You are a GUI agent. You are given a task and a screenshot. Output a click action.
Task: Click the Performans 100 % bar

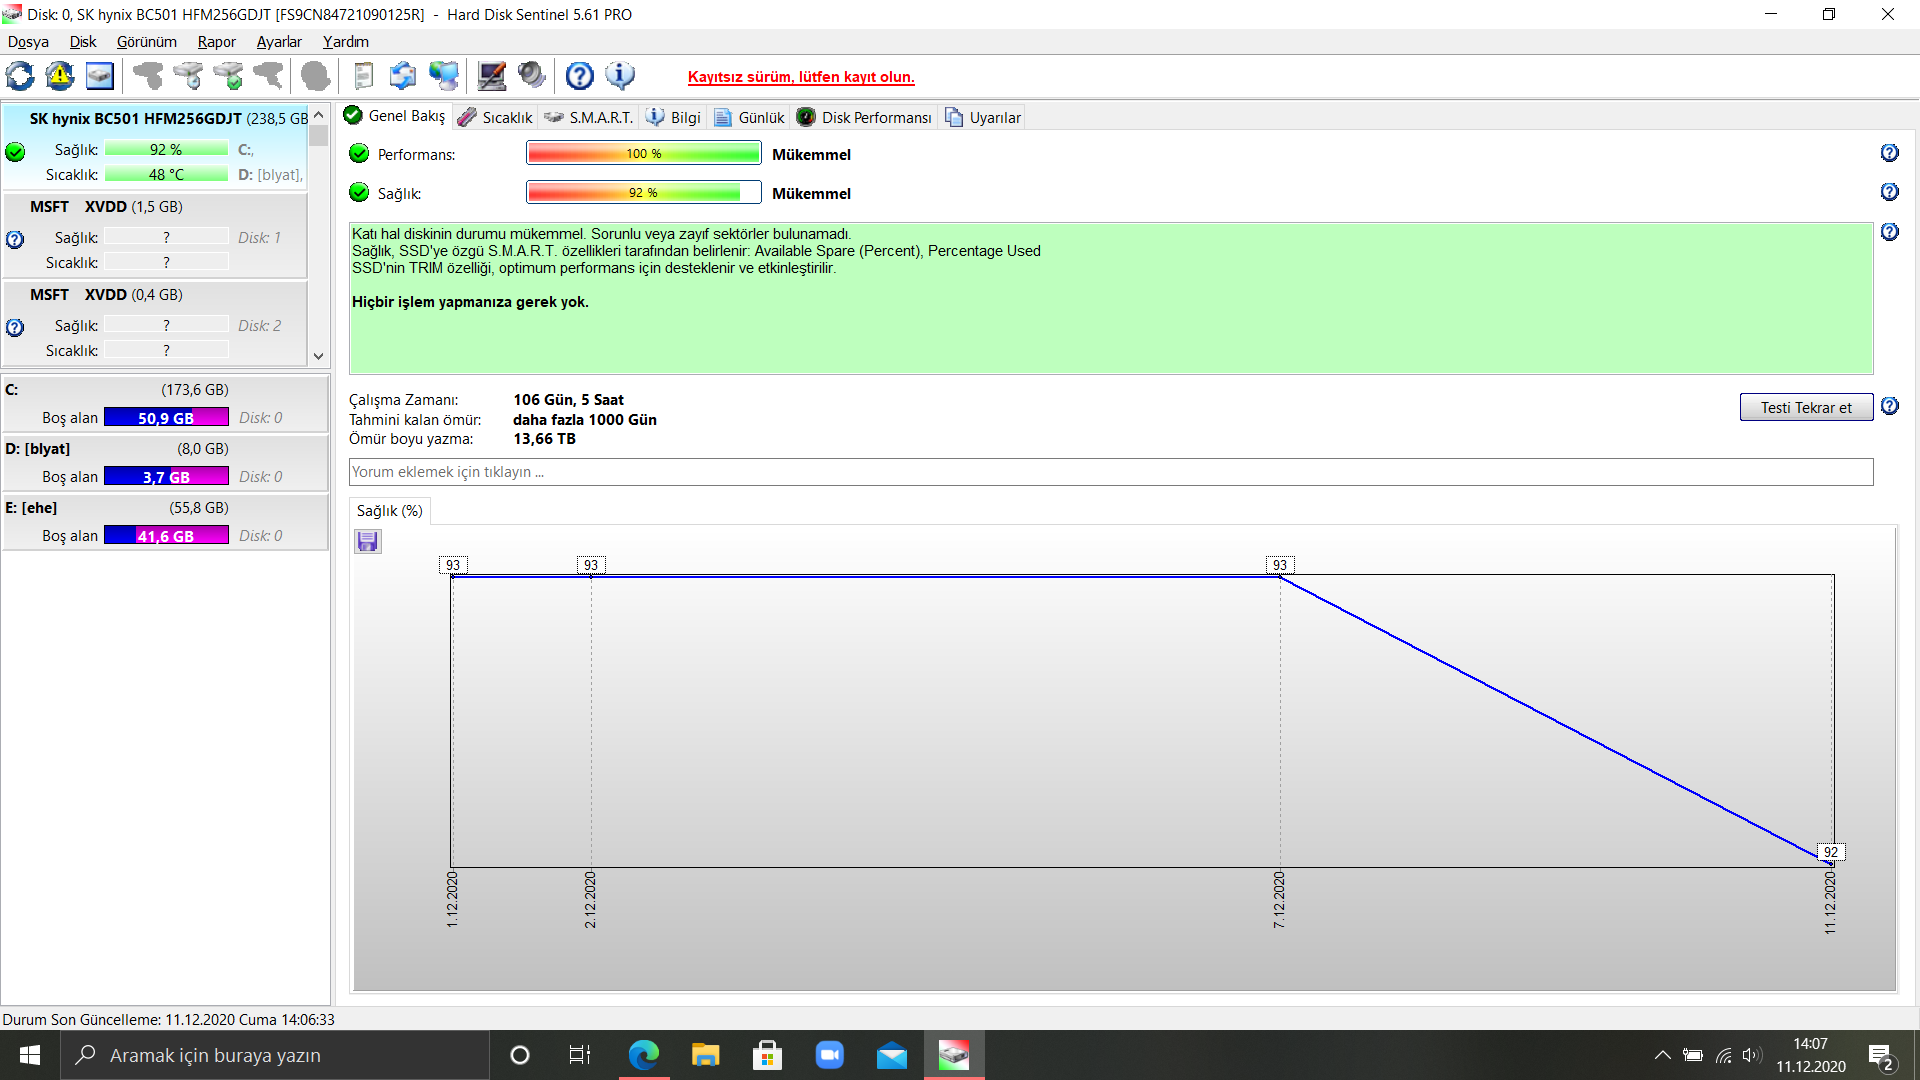[x=643, y=153]
